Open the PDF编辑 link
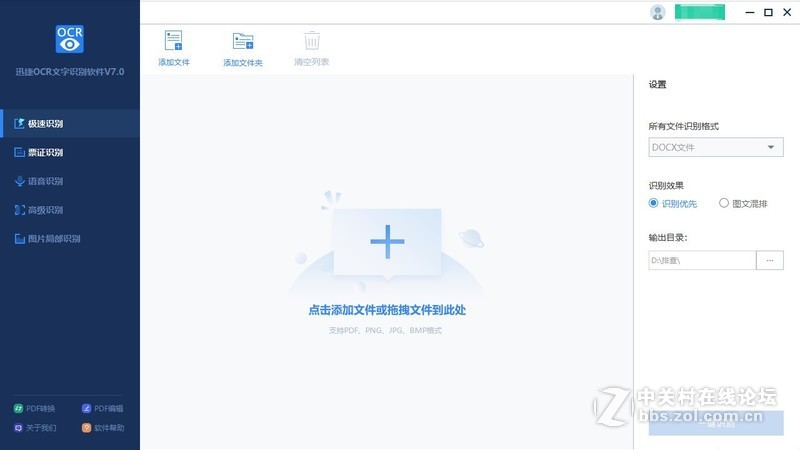Image resolution: width=800 pixels, height=450 pixels. pos(103,408)
